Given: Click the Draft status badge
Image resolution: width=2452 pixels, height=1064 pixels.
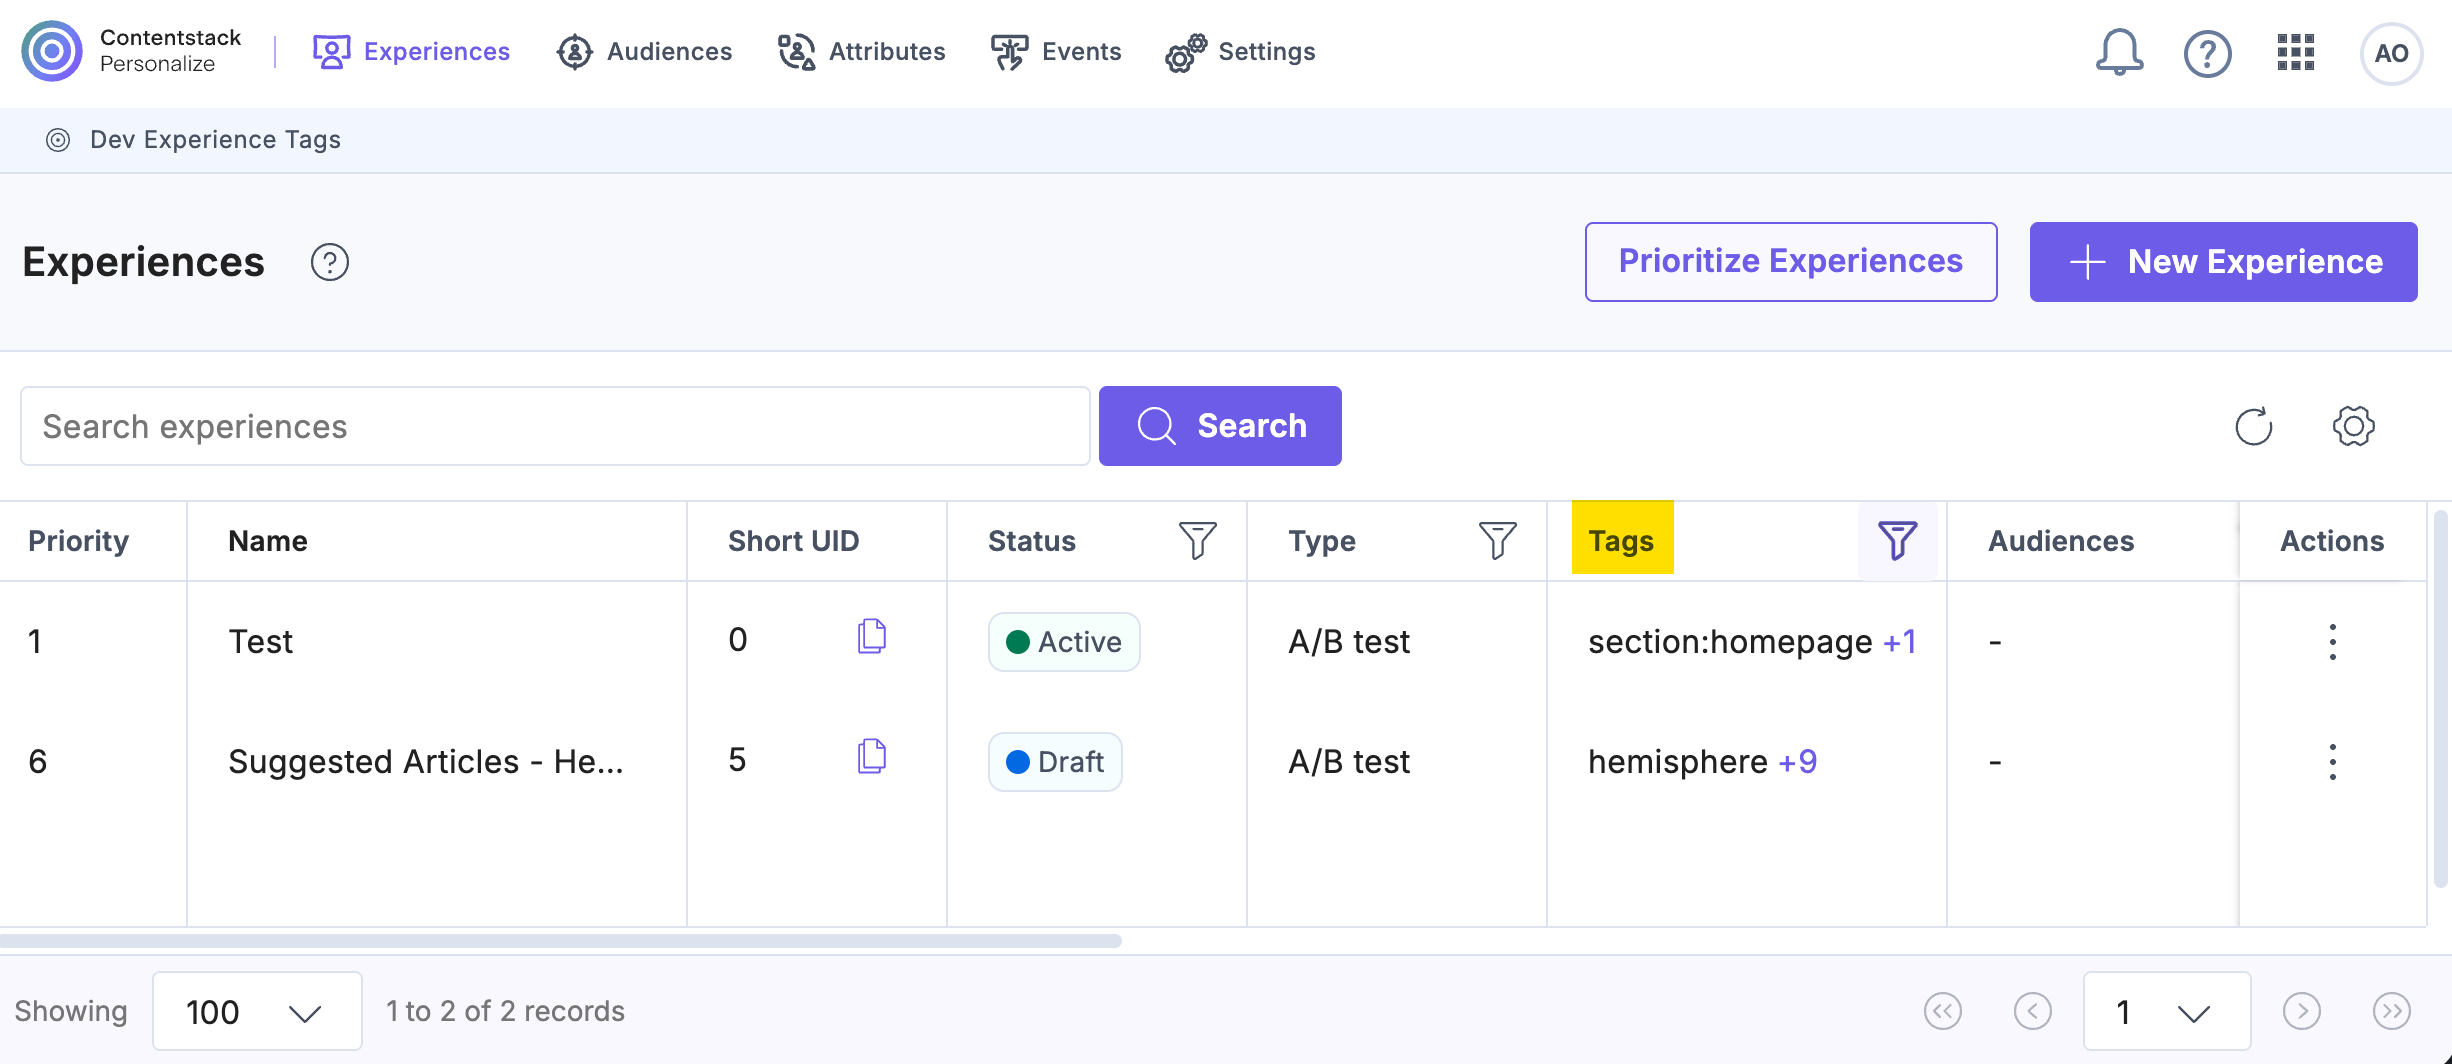Looking at the screenshot, I should (1055, 761).
